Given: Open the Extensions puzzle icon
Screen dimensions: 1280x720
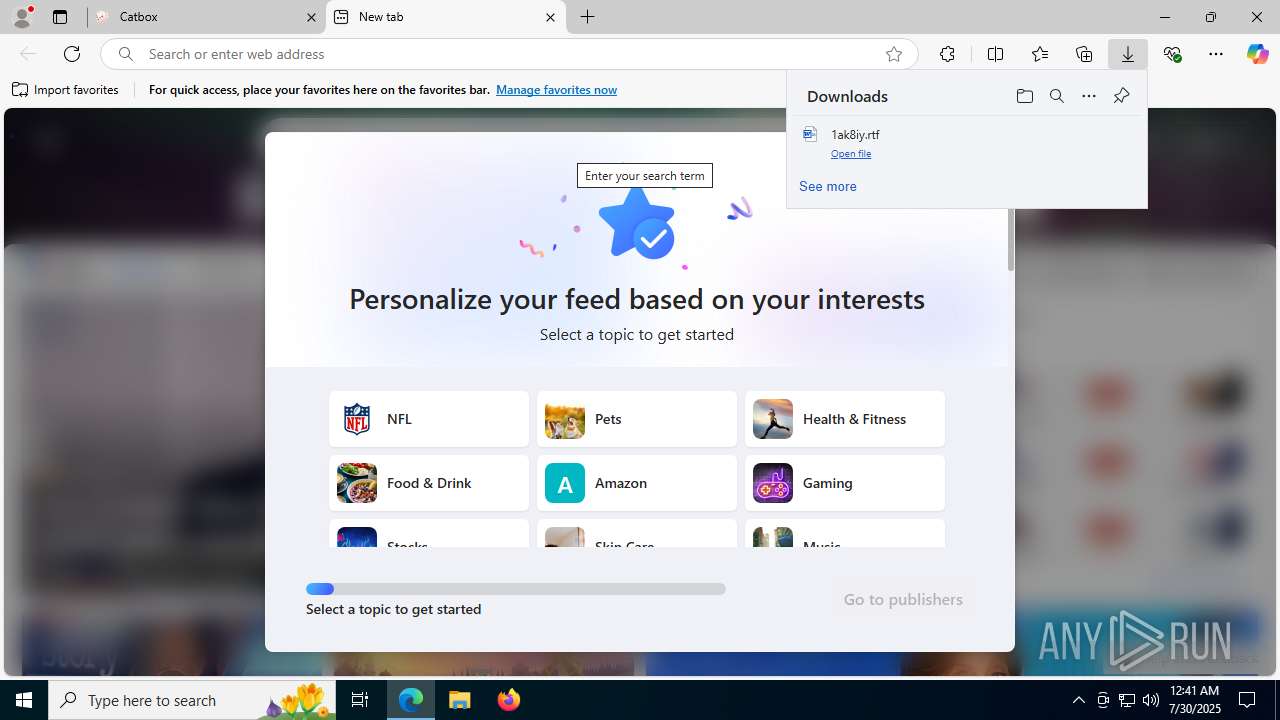Looking at the screenshot, I should tap(947, 54).
